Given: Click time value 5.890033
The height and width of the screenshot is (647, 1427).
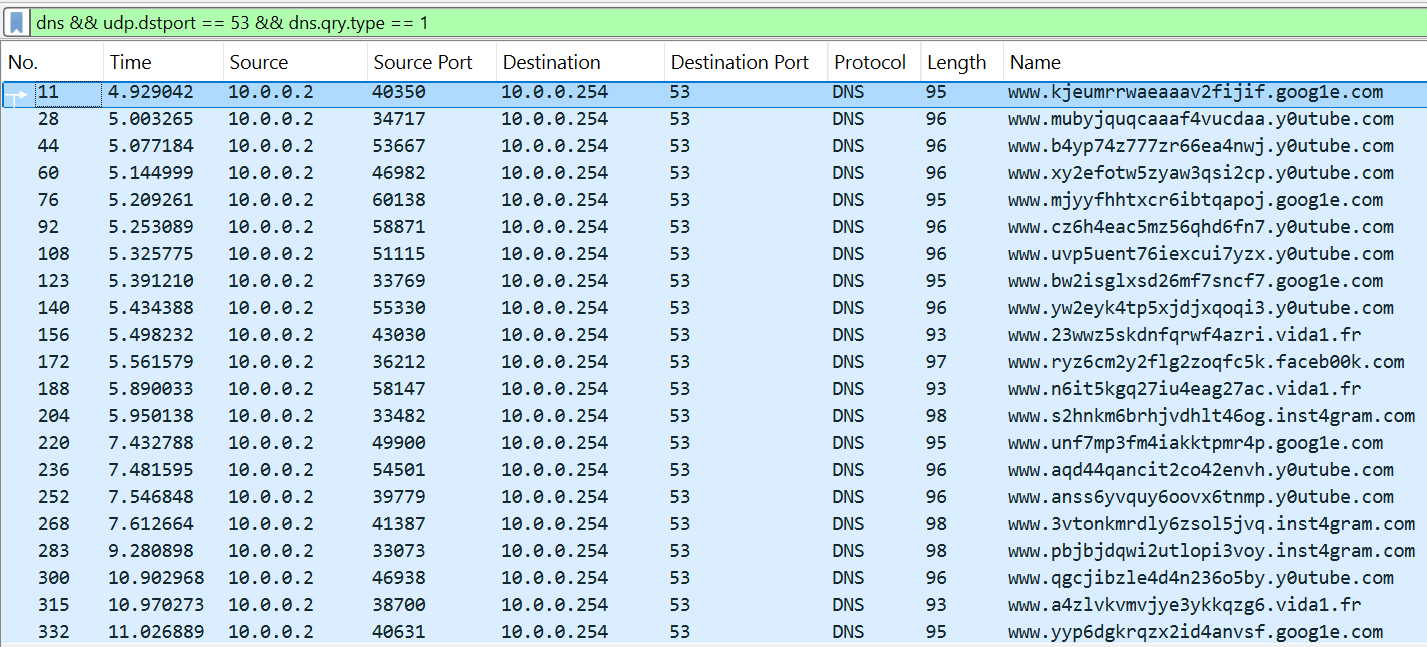Looking at the screenshot, I should [x=151, y=389].
